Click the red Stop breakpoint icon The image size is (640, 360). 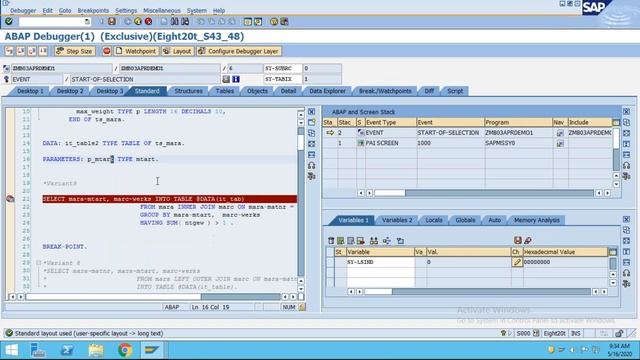[x=107, y=51]
